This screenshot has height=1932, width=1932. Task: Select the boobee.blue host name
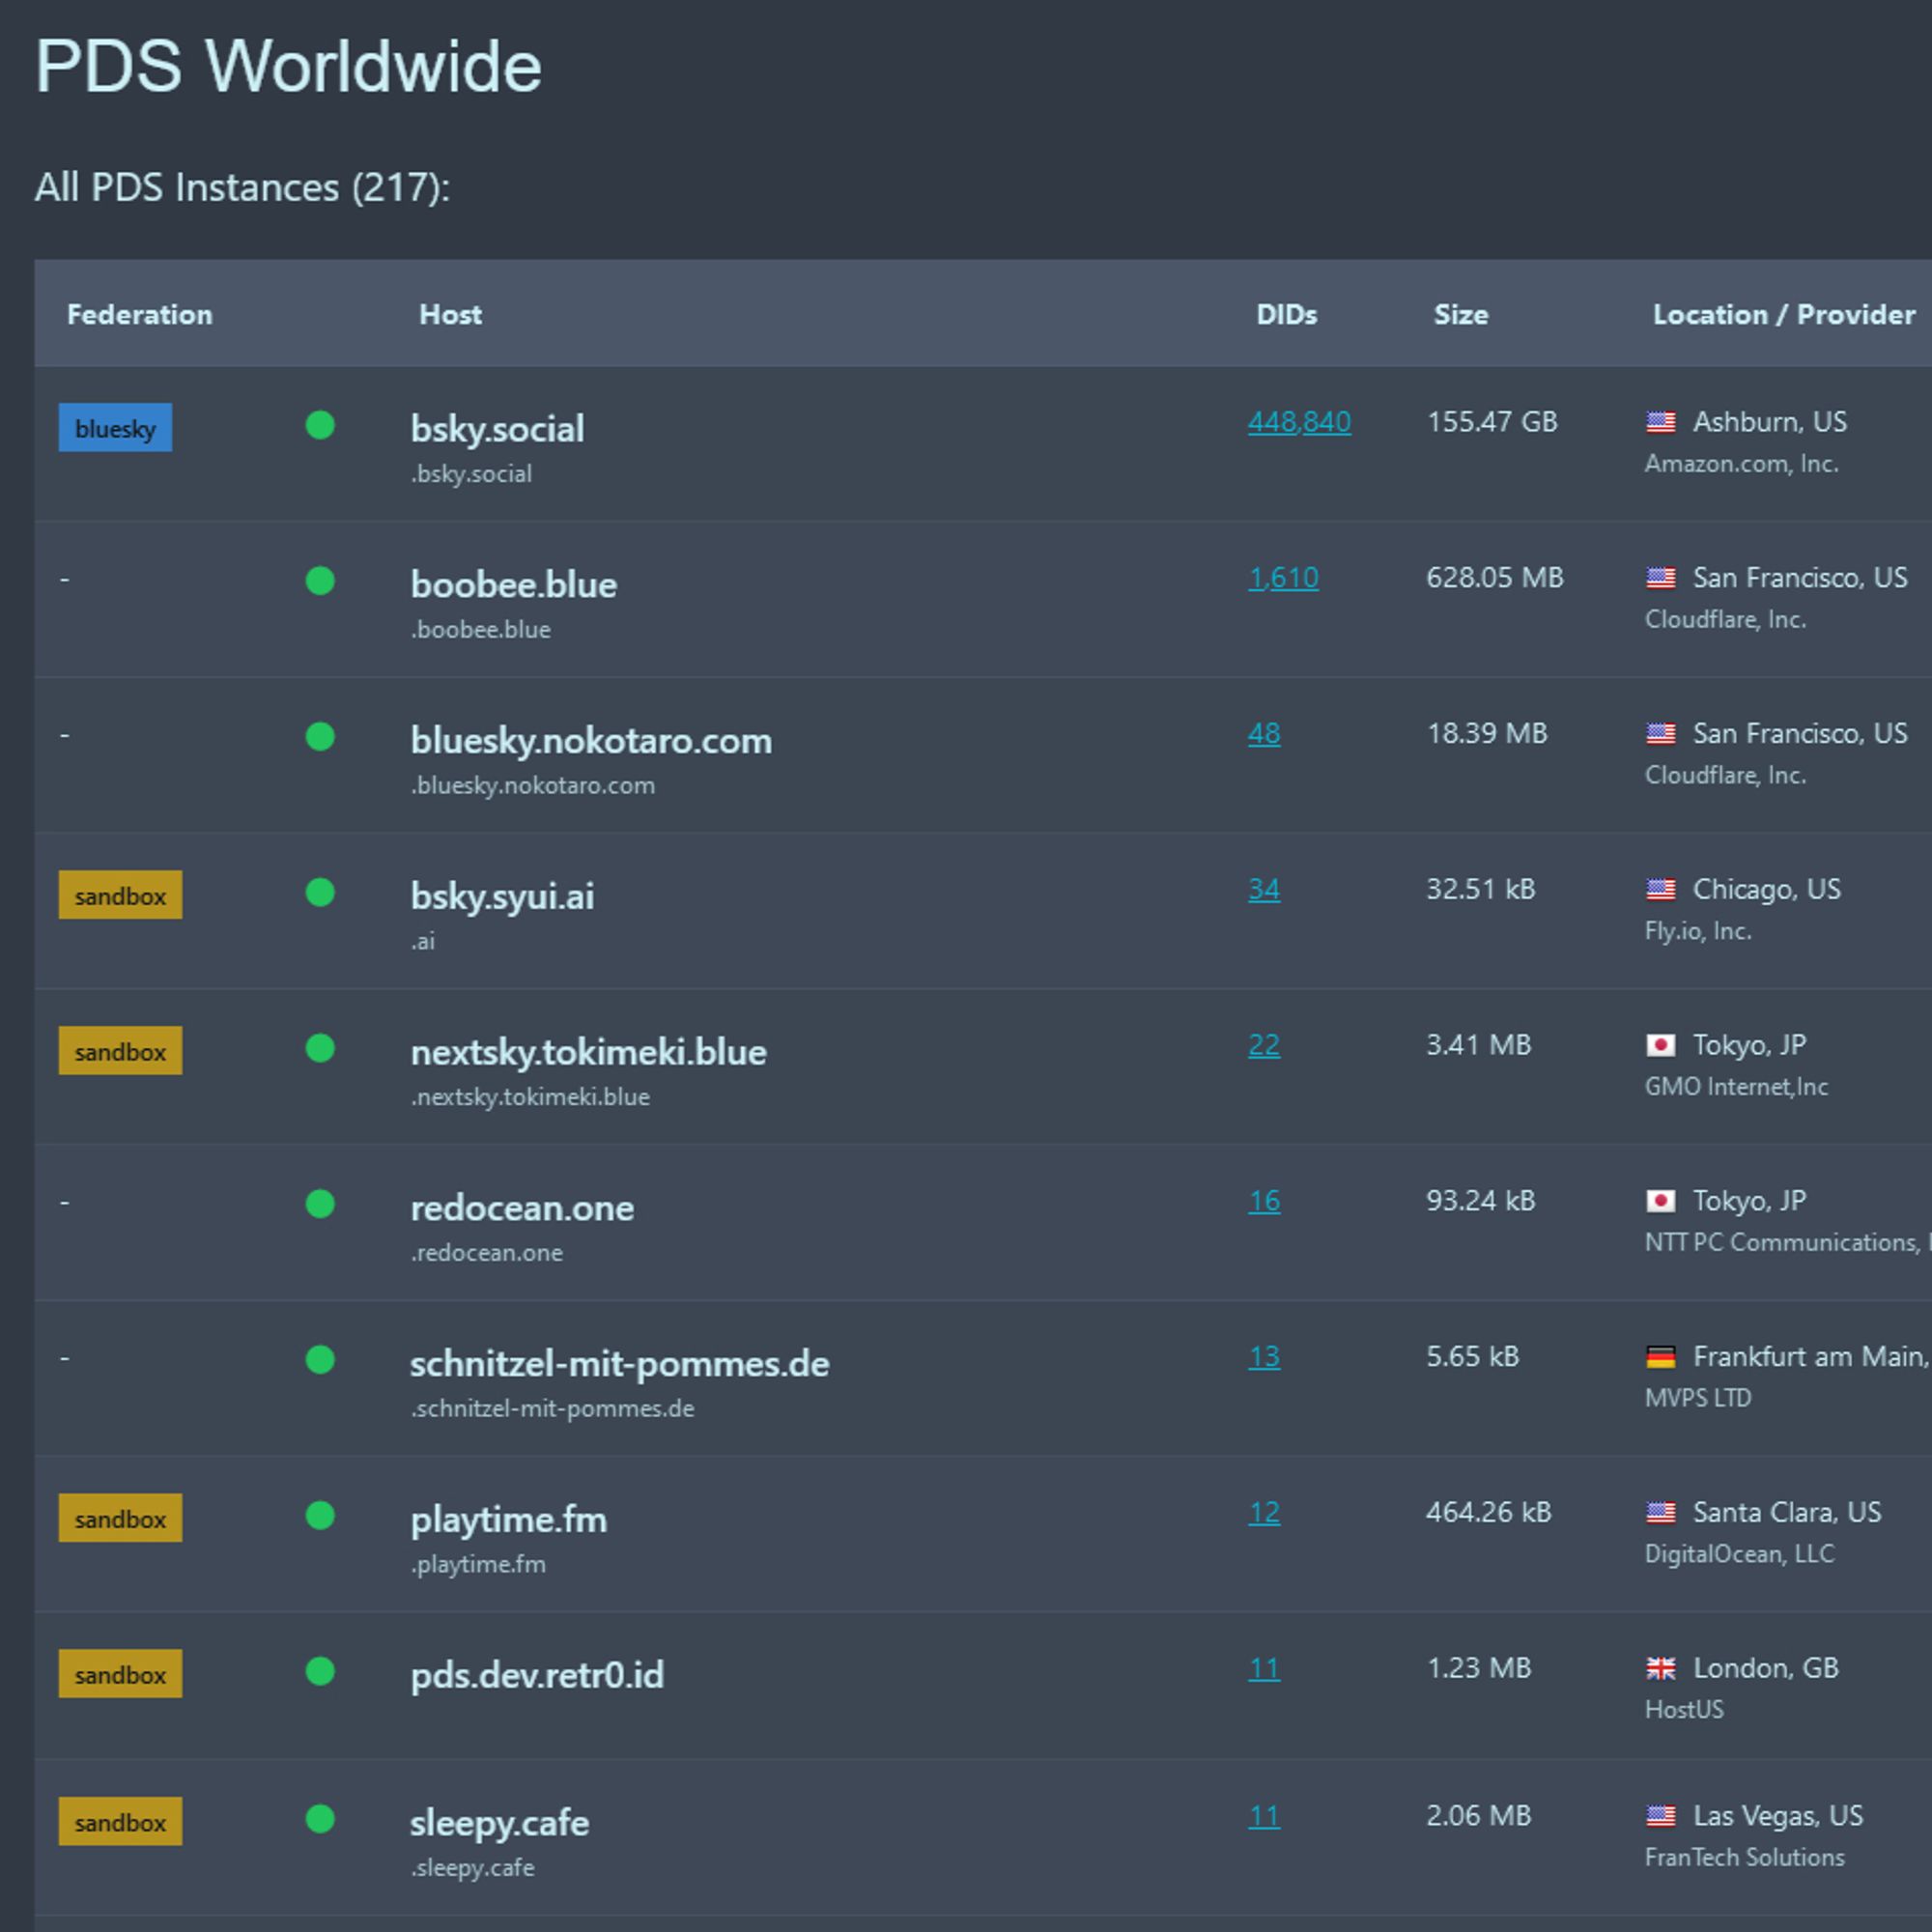pyautogui.click(x=514, y=584)
